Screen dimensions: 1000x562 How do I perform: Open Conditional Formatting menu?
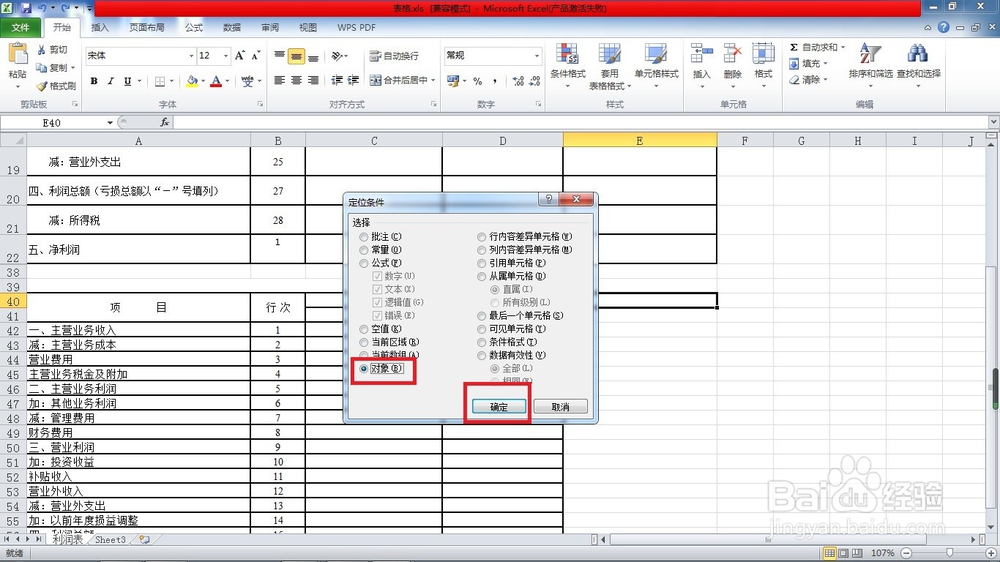pyautogui.click(x=568, y=66)
